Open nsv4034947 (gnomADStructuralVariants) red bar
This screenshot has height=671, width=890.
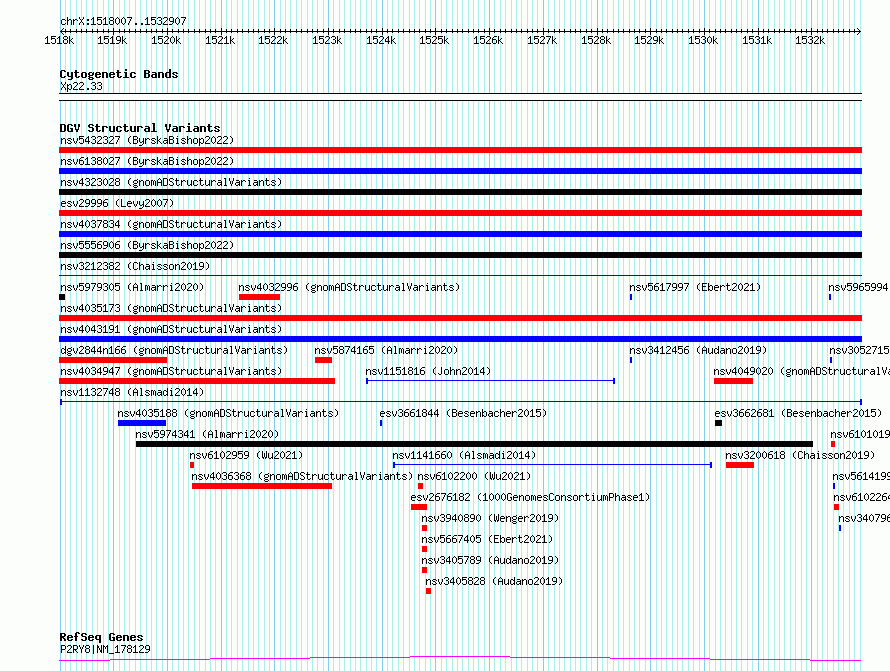197,381
